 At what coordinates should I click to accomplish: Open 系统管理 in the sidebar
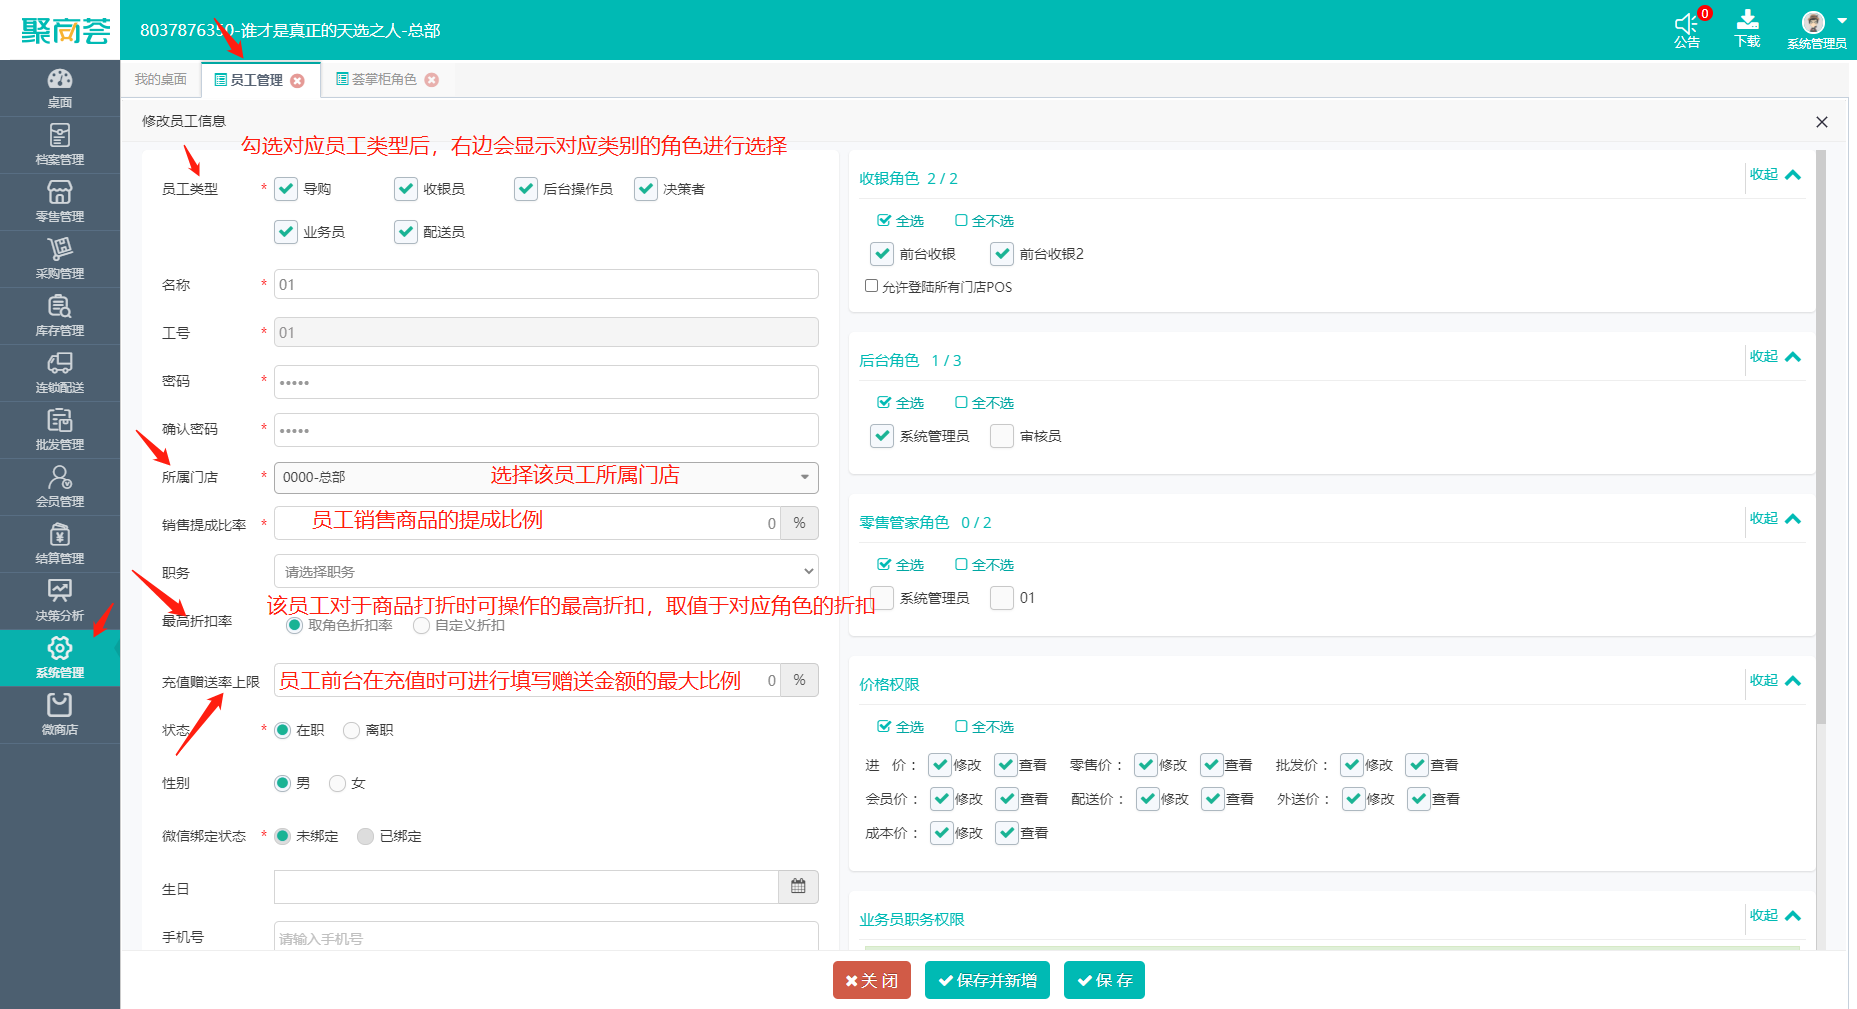coord(60,658)
